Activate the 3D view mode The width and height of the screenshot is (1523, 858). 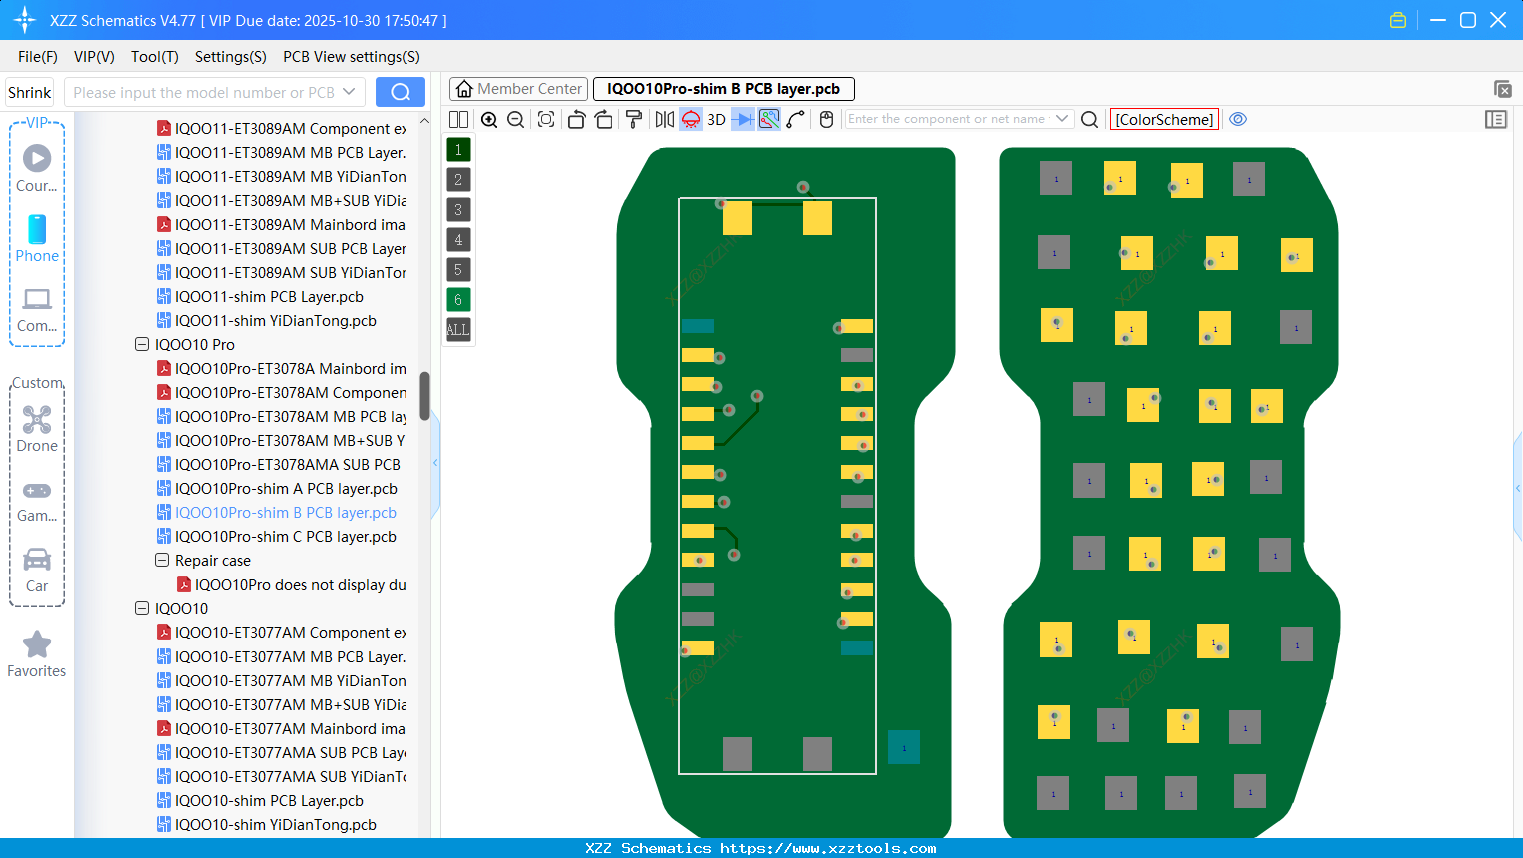point(715,119)
